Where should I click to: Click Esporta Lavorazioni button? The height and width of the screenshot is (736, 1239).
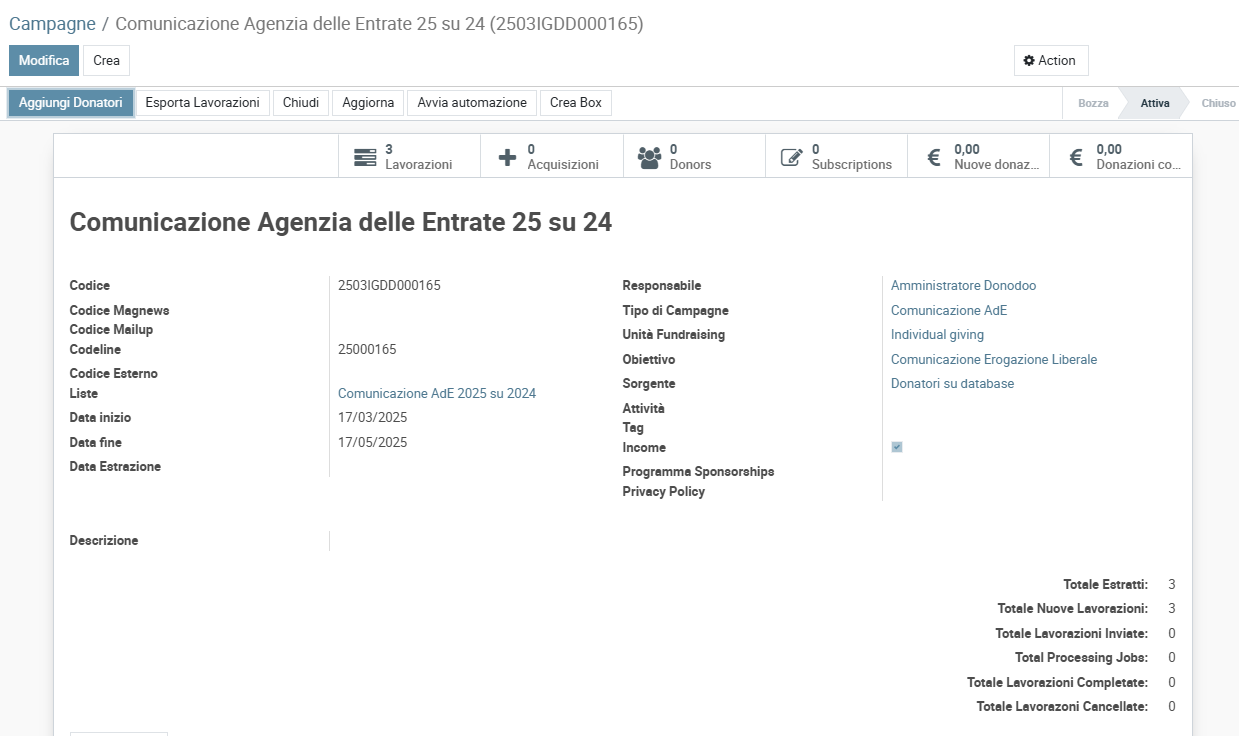point(202,103)
